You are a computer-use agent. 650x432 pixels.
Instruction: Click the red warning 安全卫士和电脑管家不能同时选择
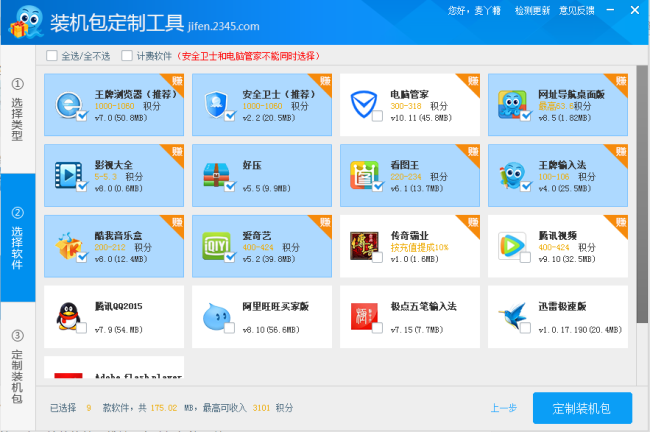[x=249, y=56]
